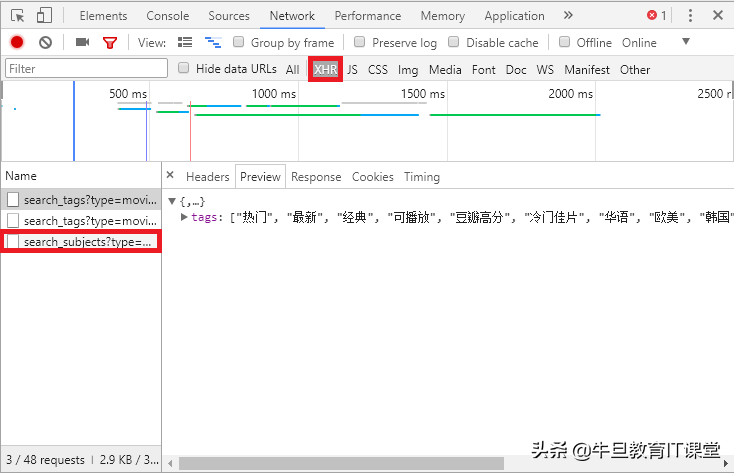Switch to large request rows view
The height and width of the screenshot is (473, 734).
(x=185, y=43)
